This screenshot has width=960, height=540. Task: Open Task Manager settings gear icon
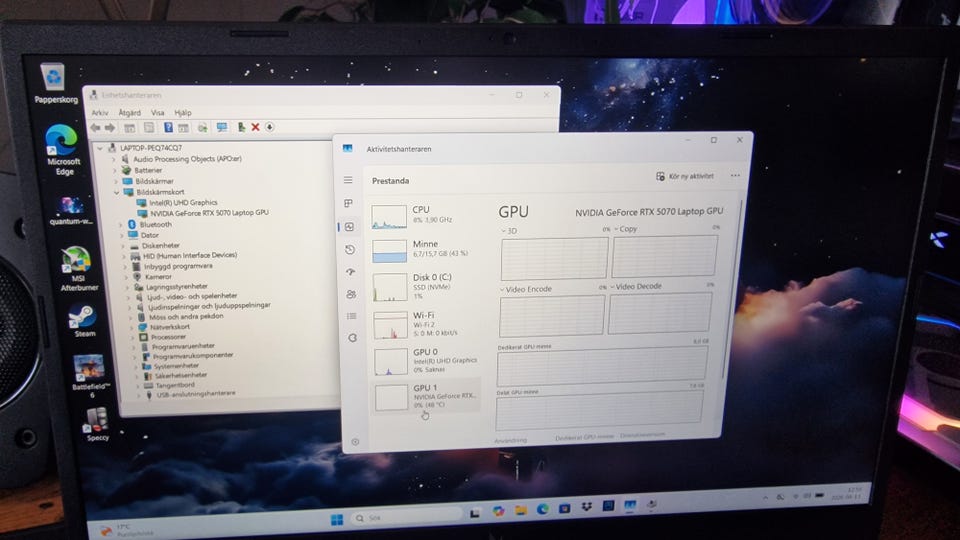pos(355,441)
